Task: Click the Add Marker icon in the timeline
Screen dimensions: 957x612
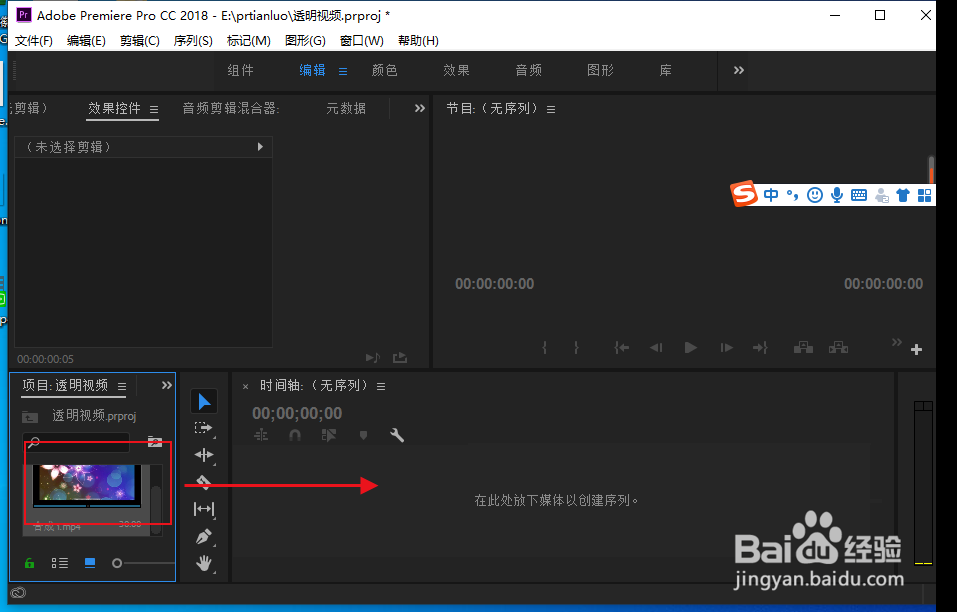Action: click(x=364, y=435)
